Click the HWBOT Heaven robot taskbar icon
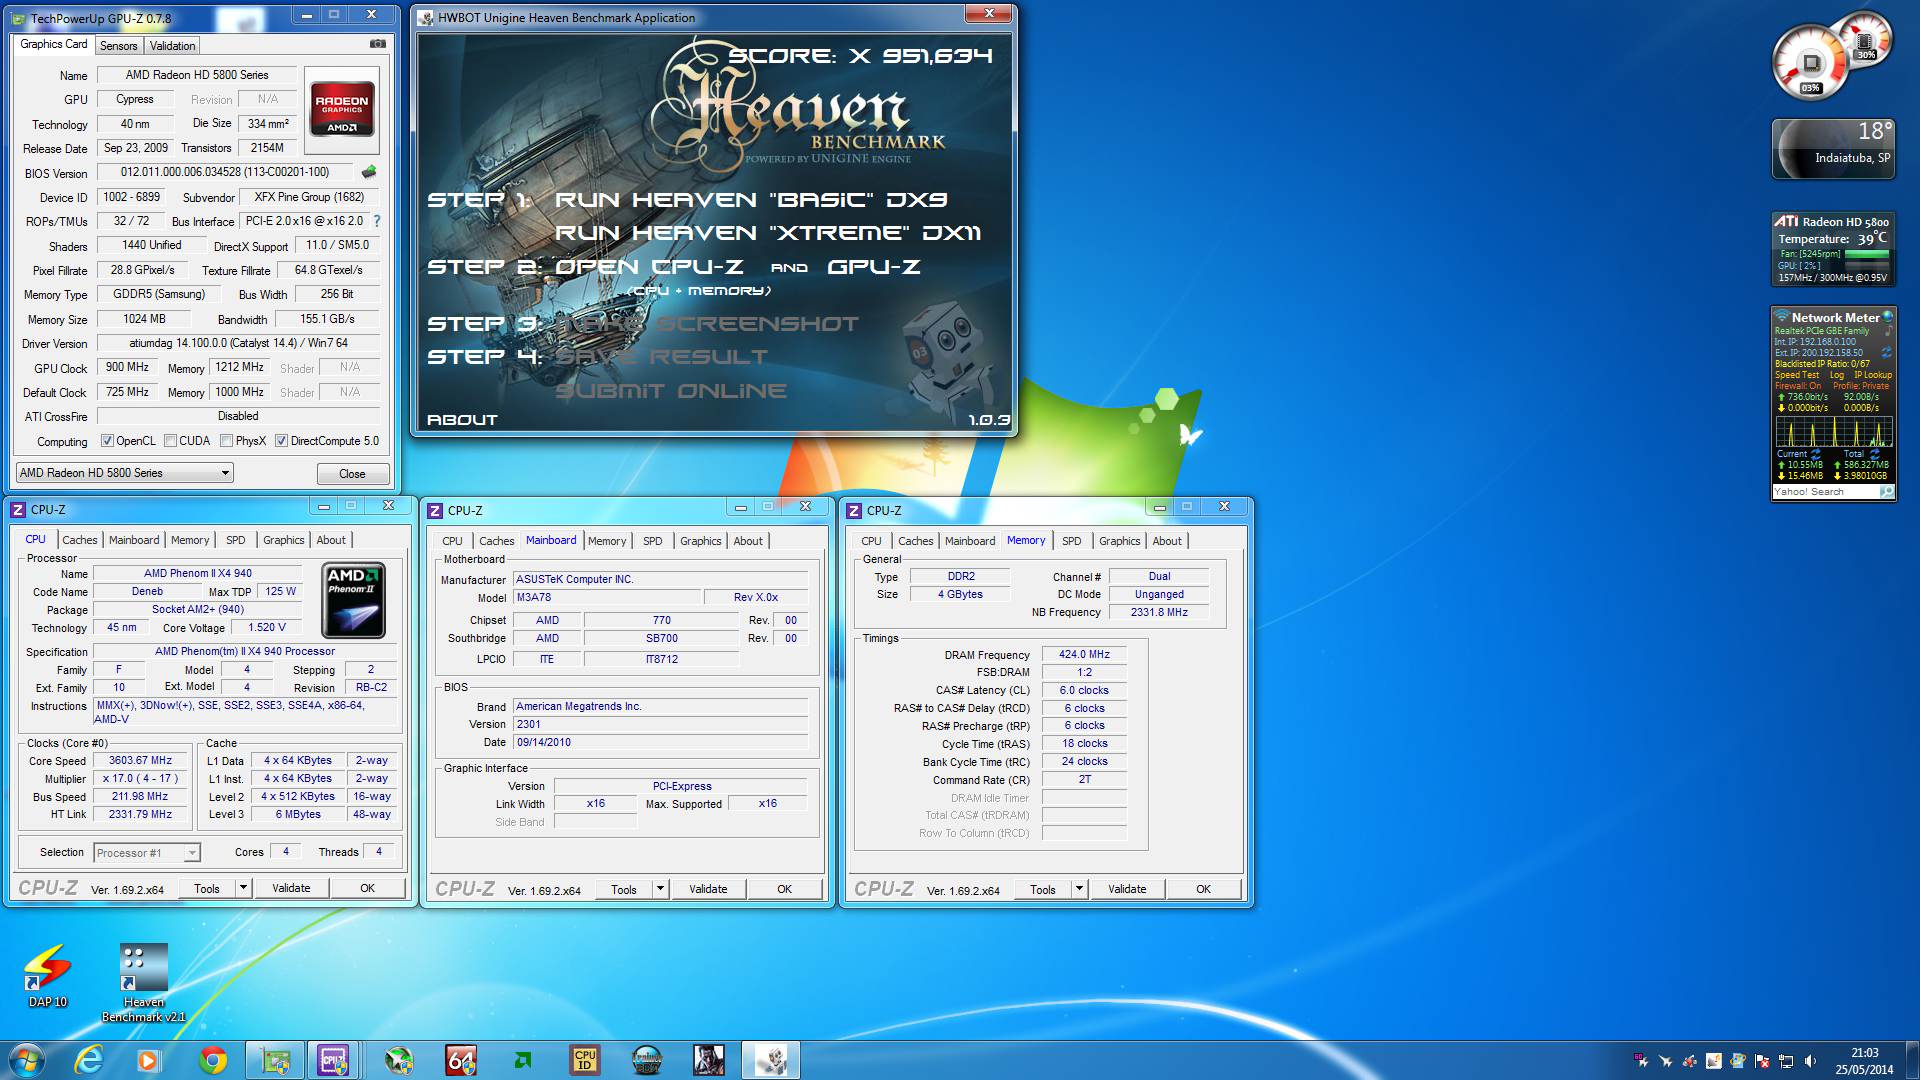The image size is (1920, 1080). point(771,1060)
